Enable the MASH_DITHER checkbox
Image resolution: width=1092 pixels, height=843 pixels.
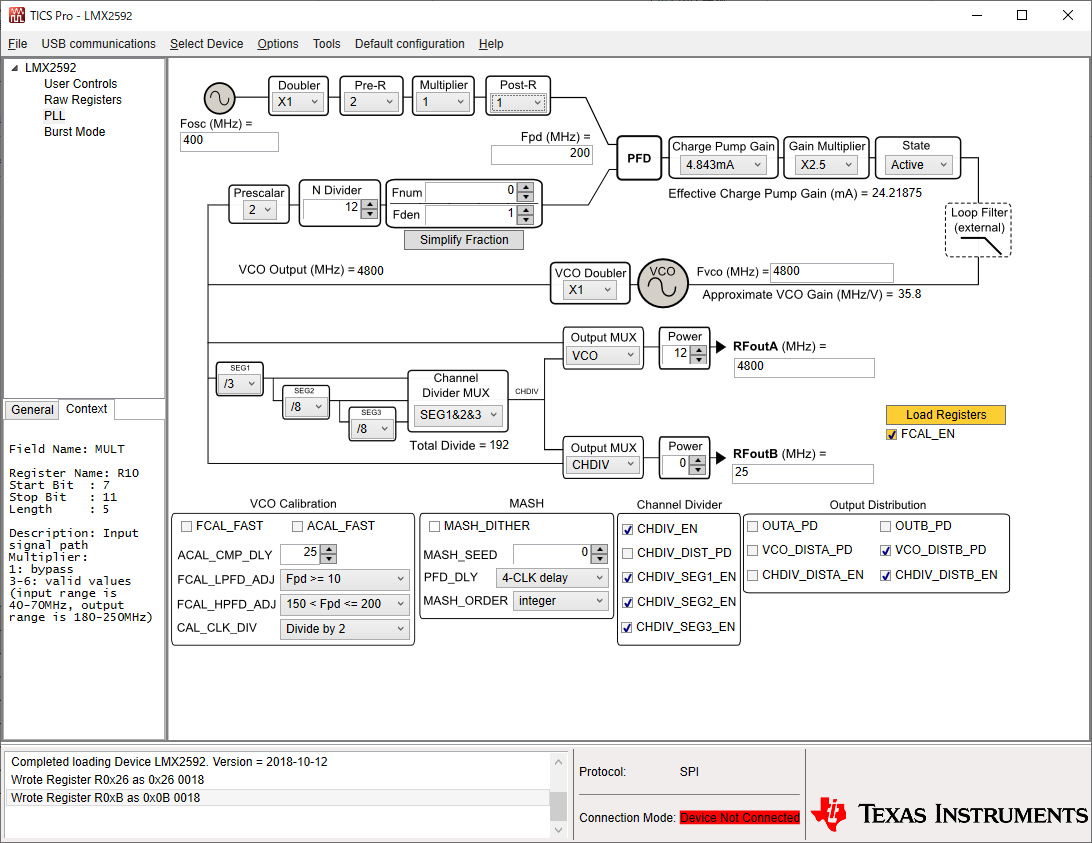point(435,526)
